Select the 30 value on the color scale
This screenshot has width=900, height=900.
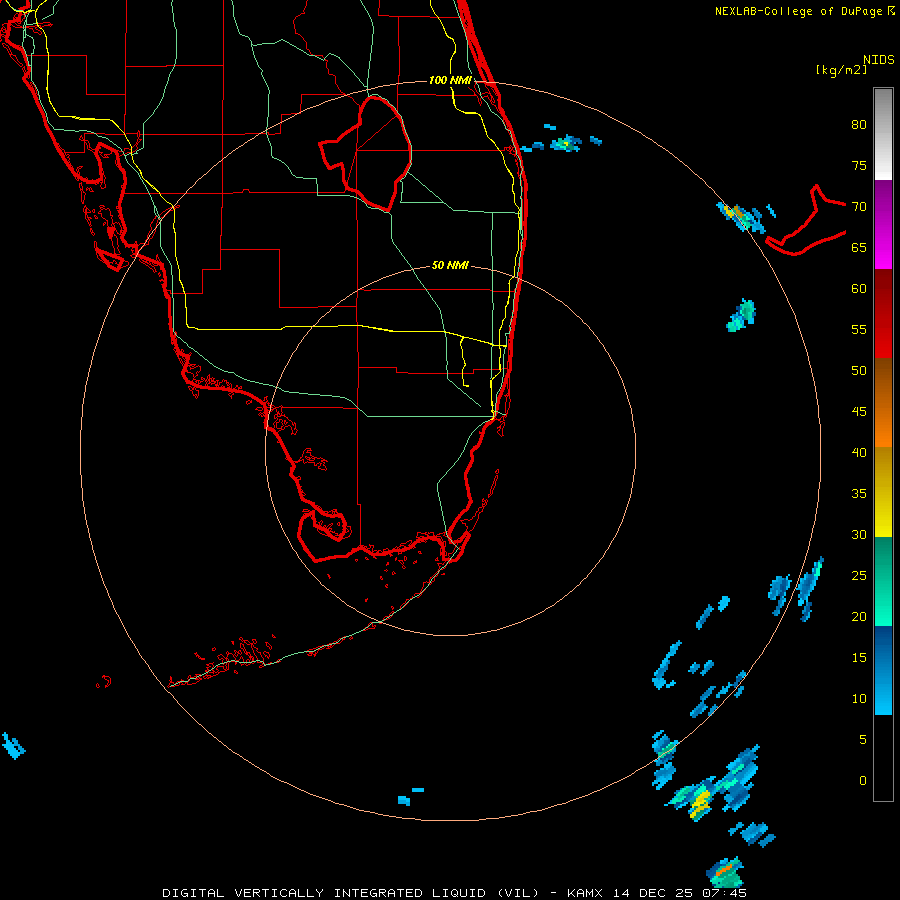[x=859, y=535]
